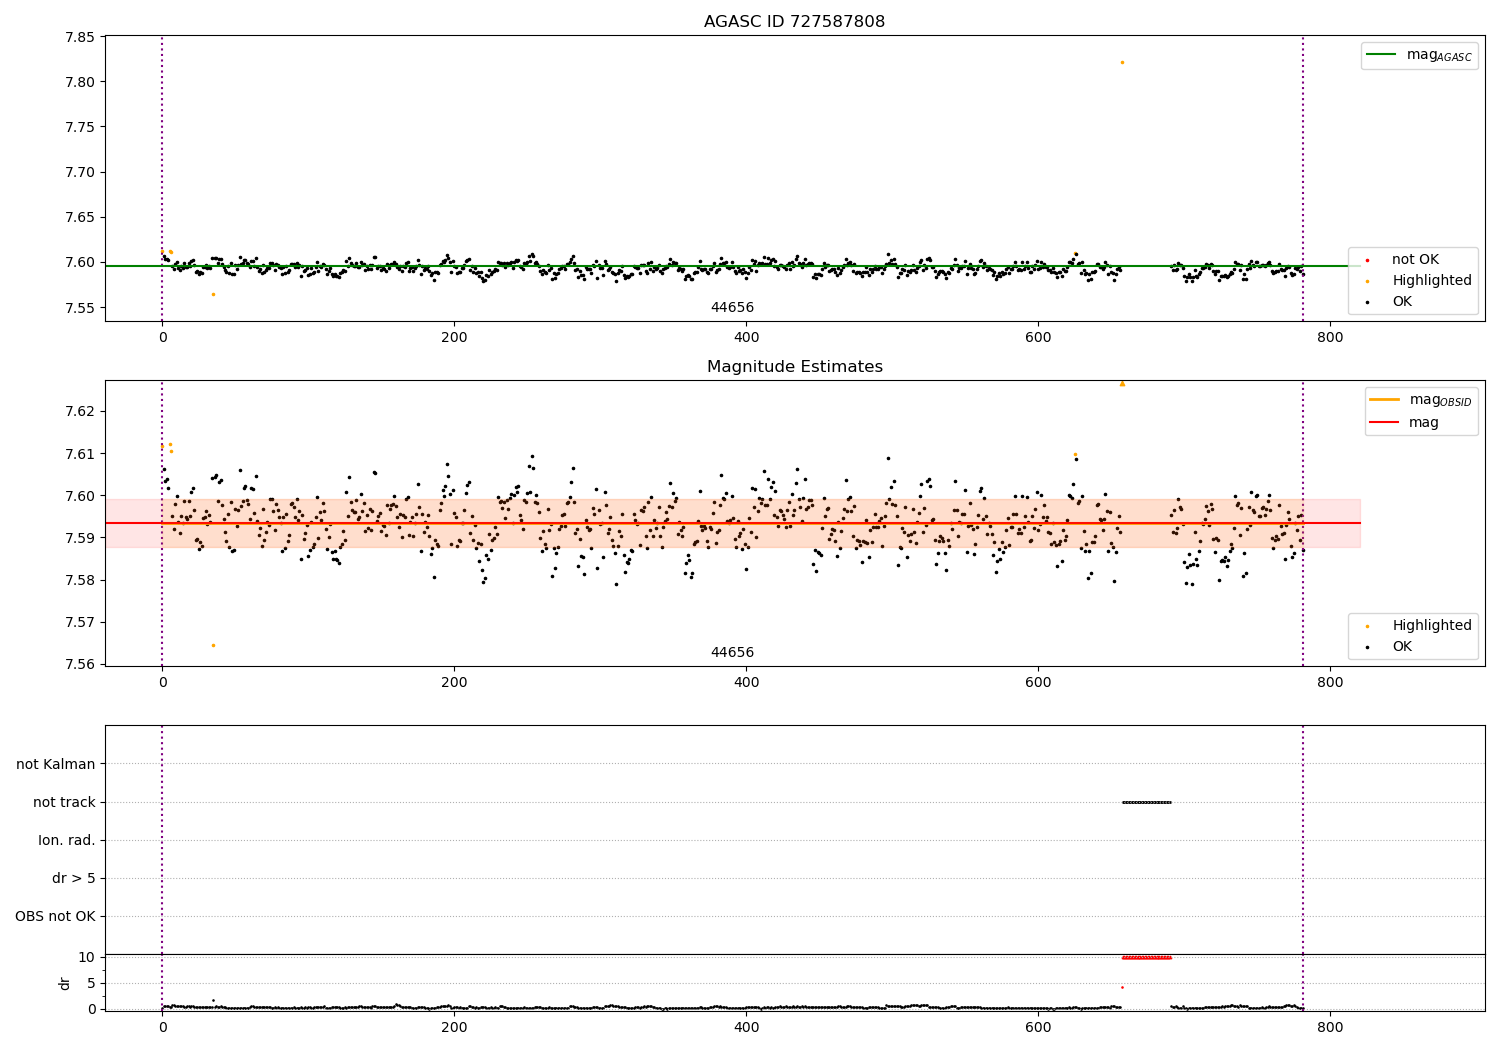This screenshot has width=1500, height=1050.
Task: Click the black 'not track' flagged segment
Action: 1146,802
